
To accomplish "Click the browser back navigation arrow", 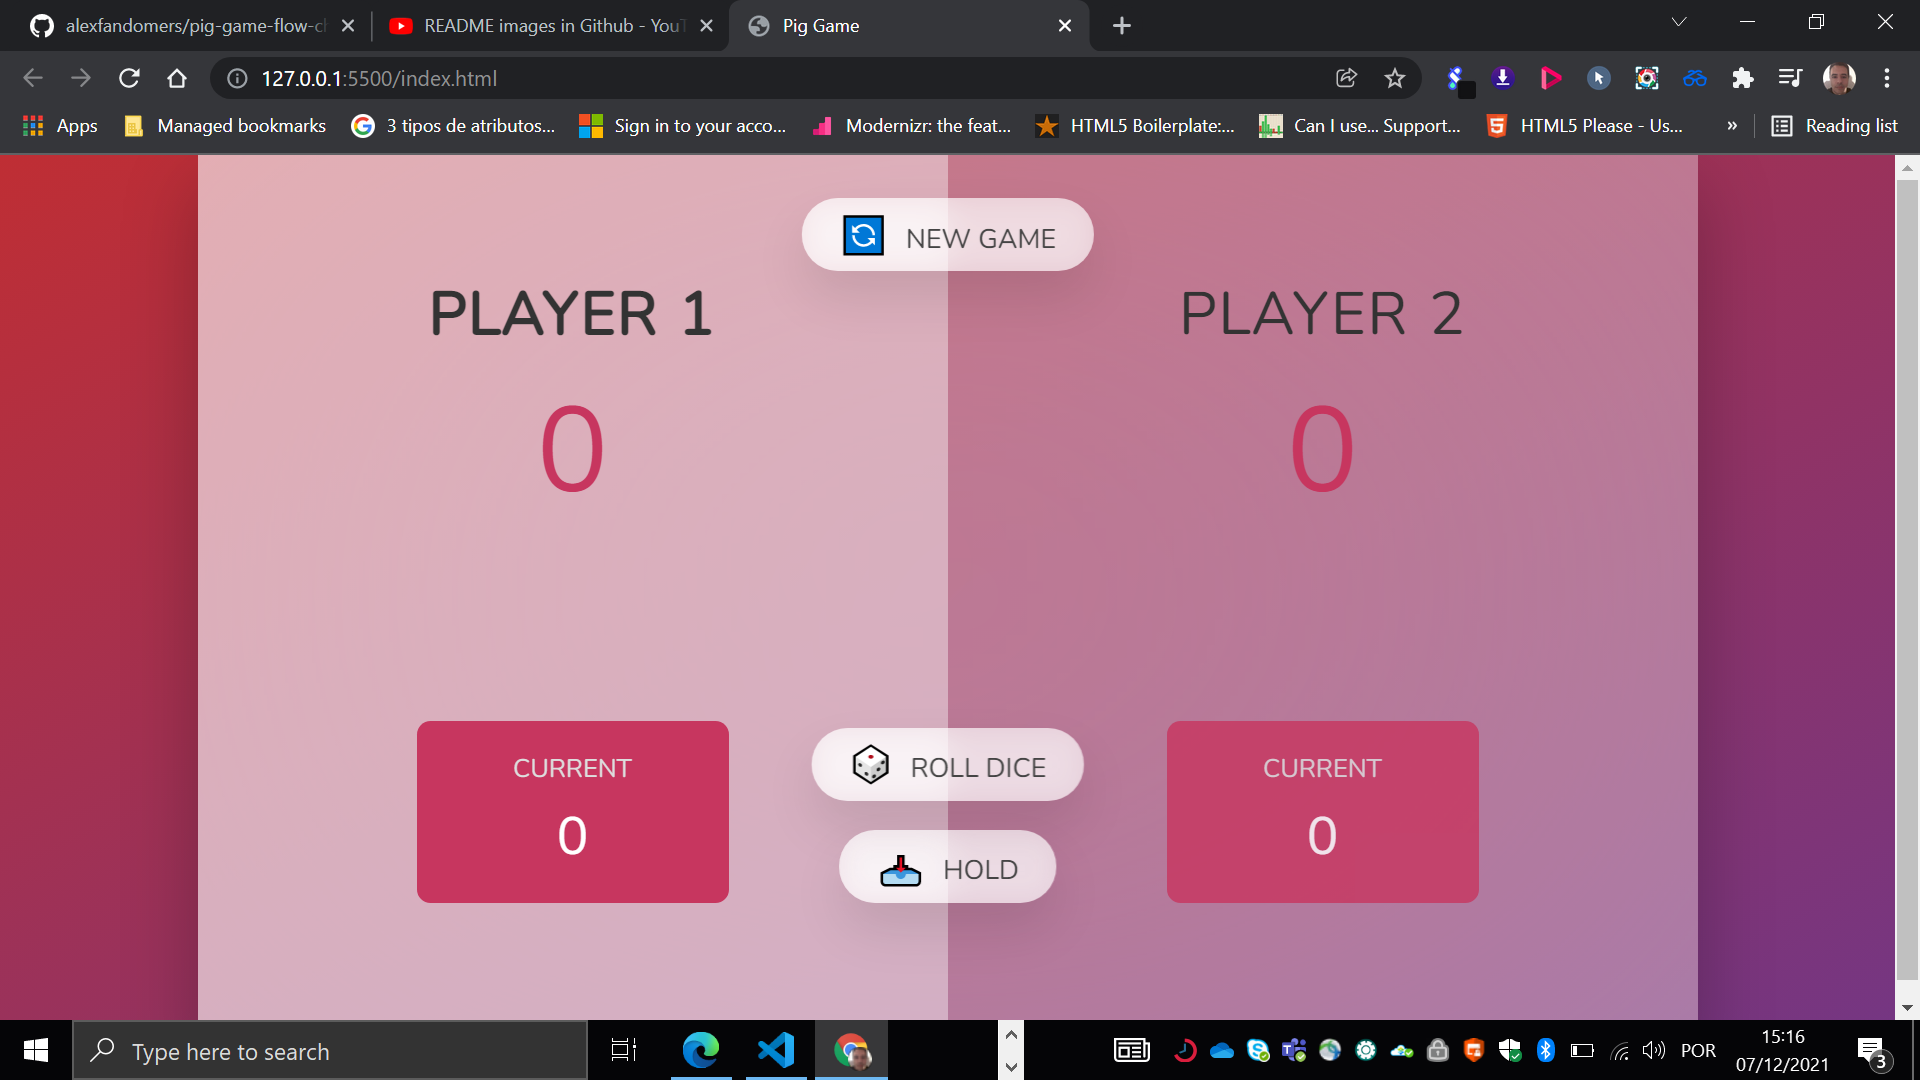I will [x=33, y=78].
